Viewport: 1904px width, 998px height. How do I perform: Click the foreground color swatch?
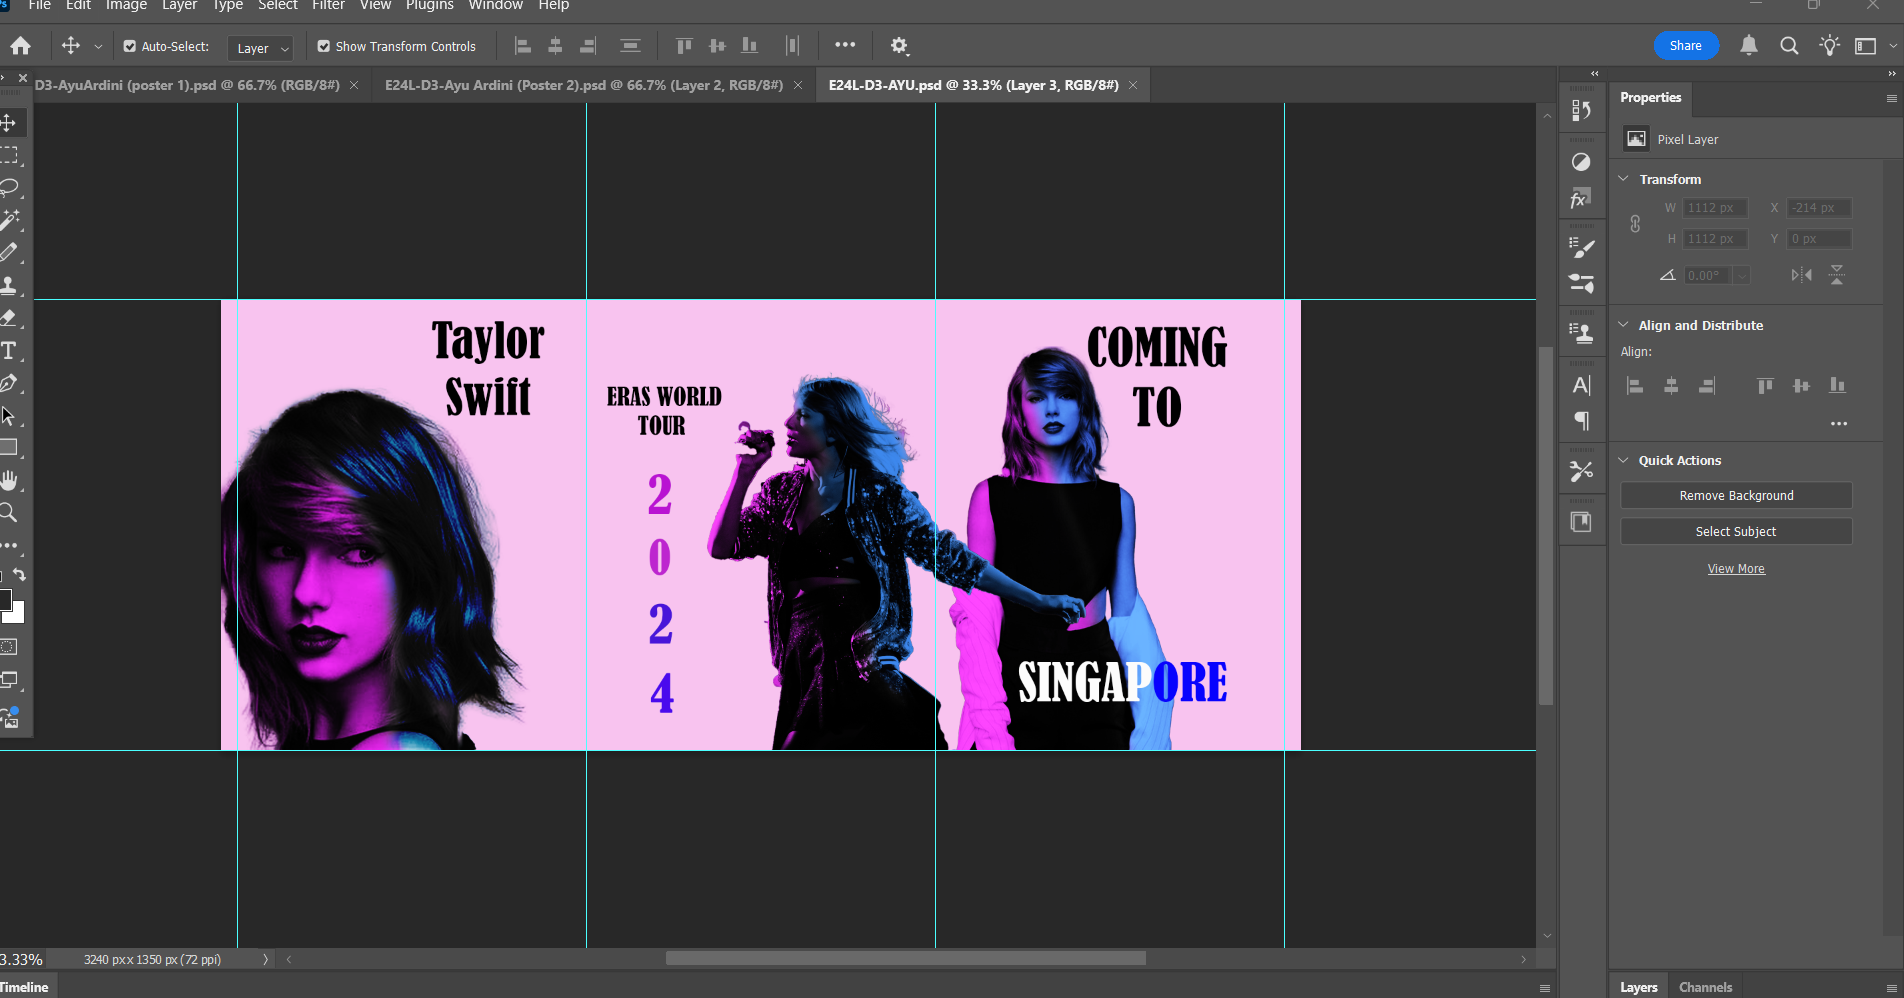[5, 600]
